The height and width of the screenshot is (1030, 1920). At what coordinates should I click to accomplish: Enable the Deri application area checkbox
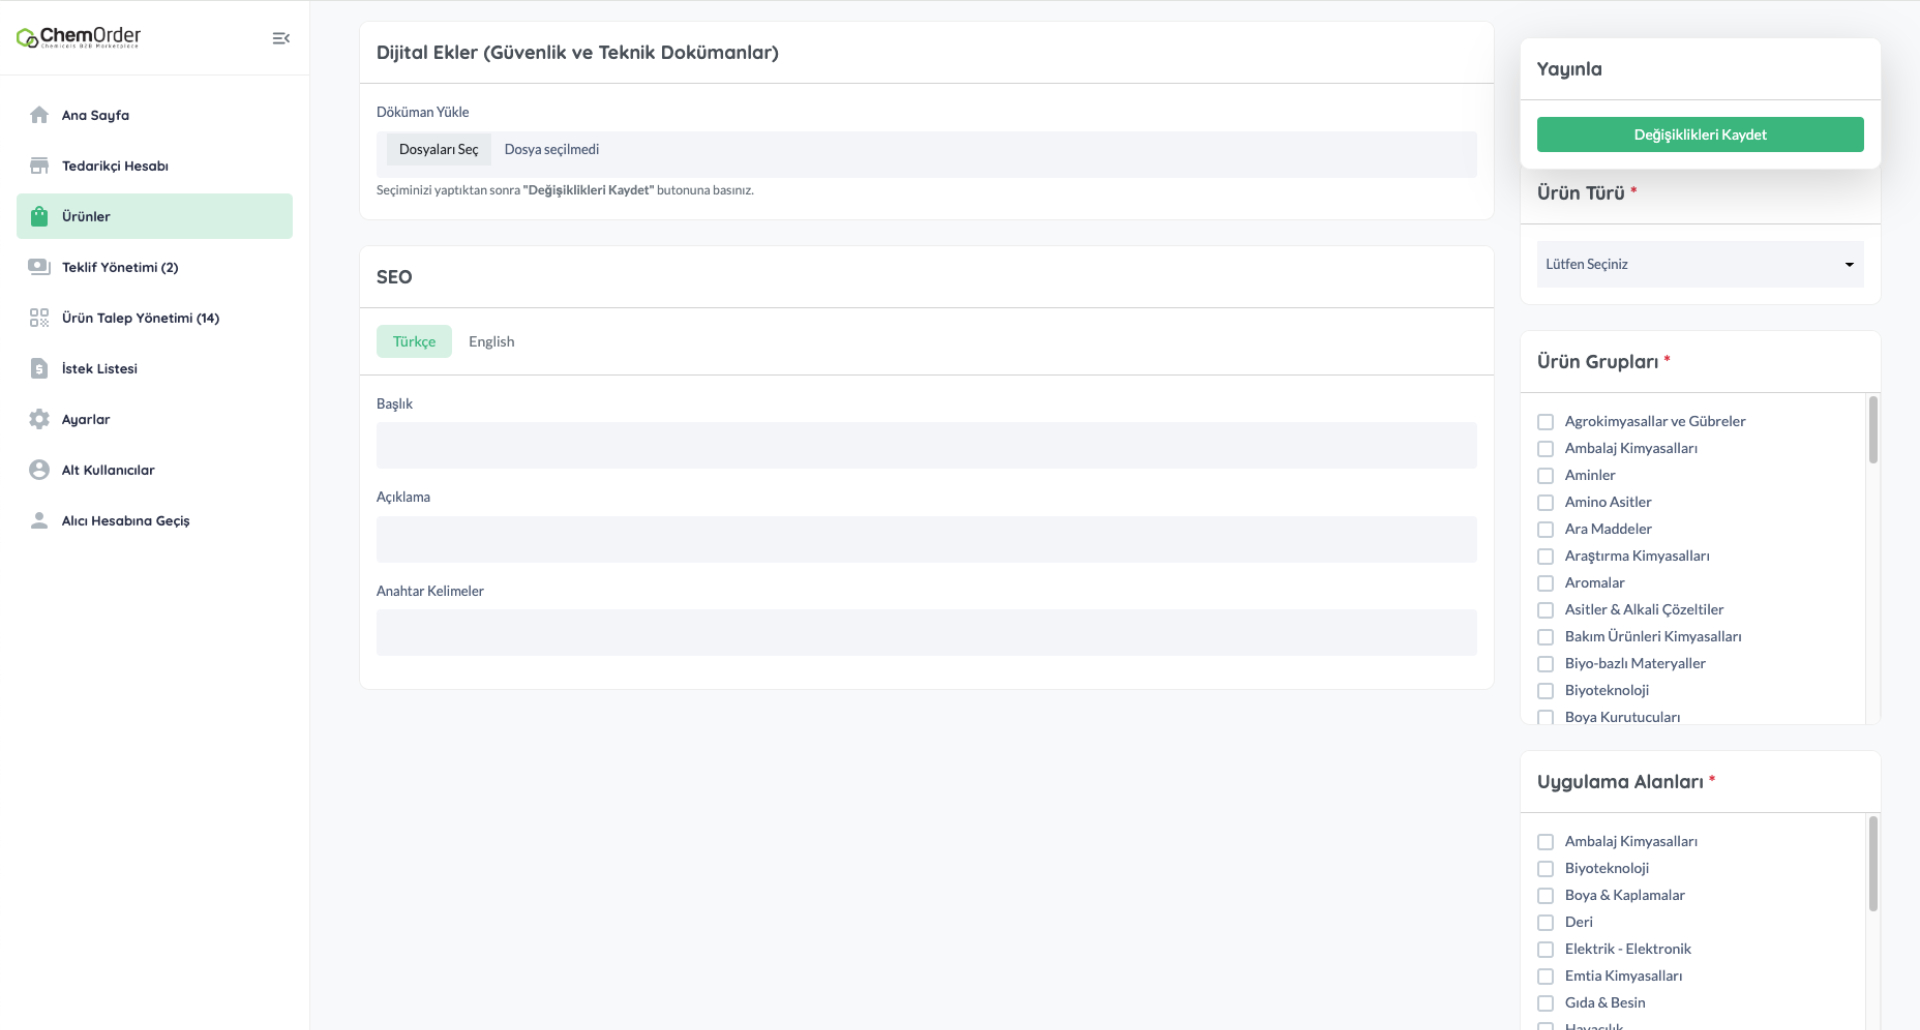pyautogui.click(x=1545, y=923)
